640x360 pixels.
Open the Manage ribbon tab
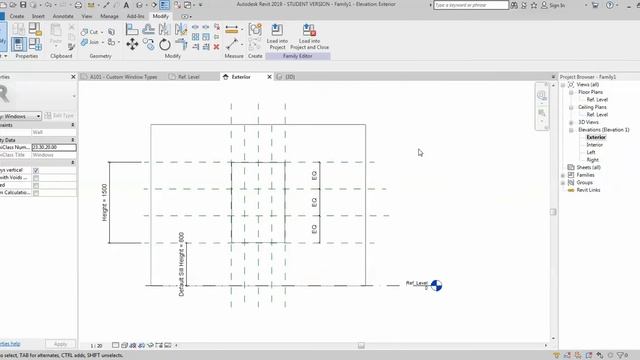click(x=109, y=16)
